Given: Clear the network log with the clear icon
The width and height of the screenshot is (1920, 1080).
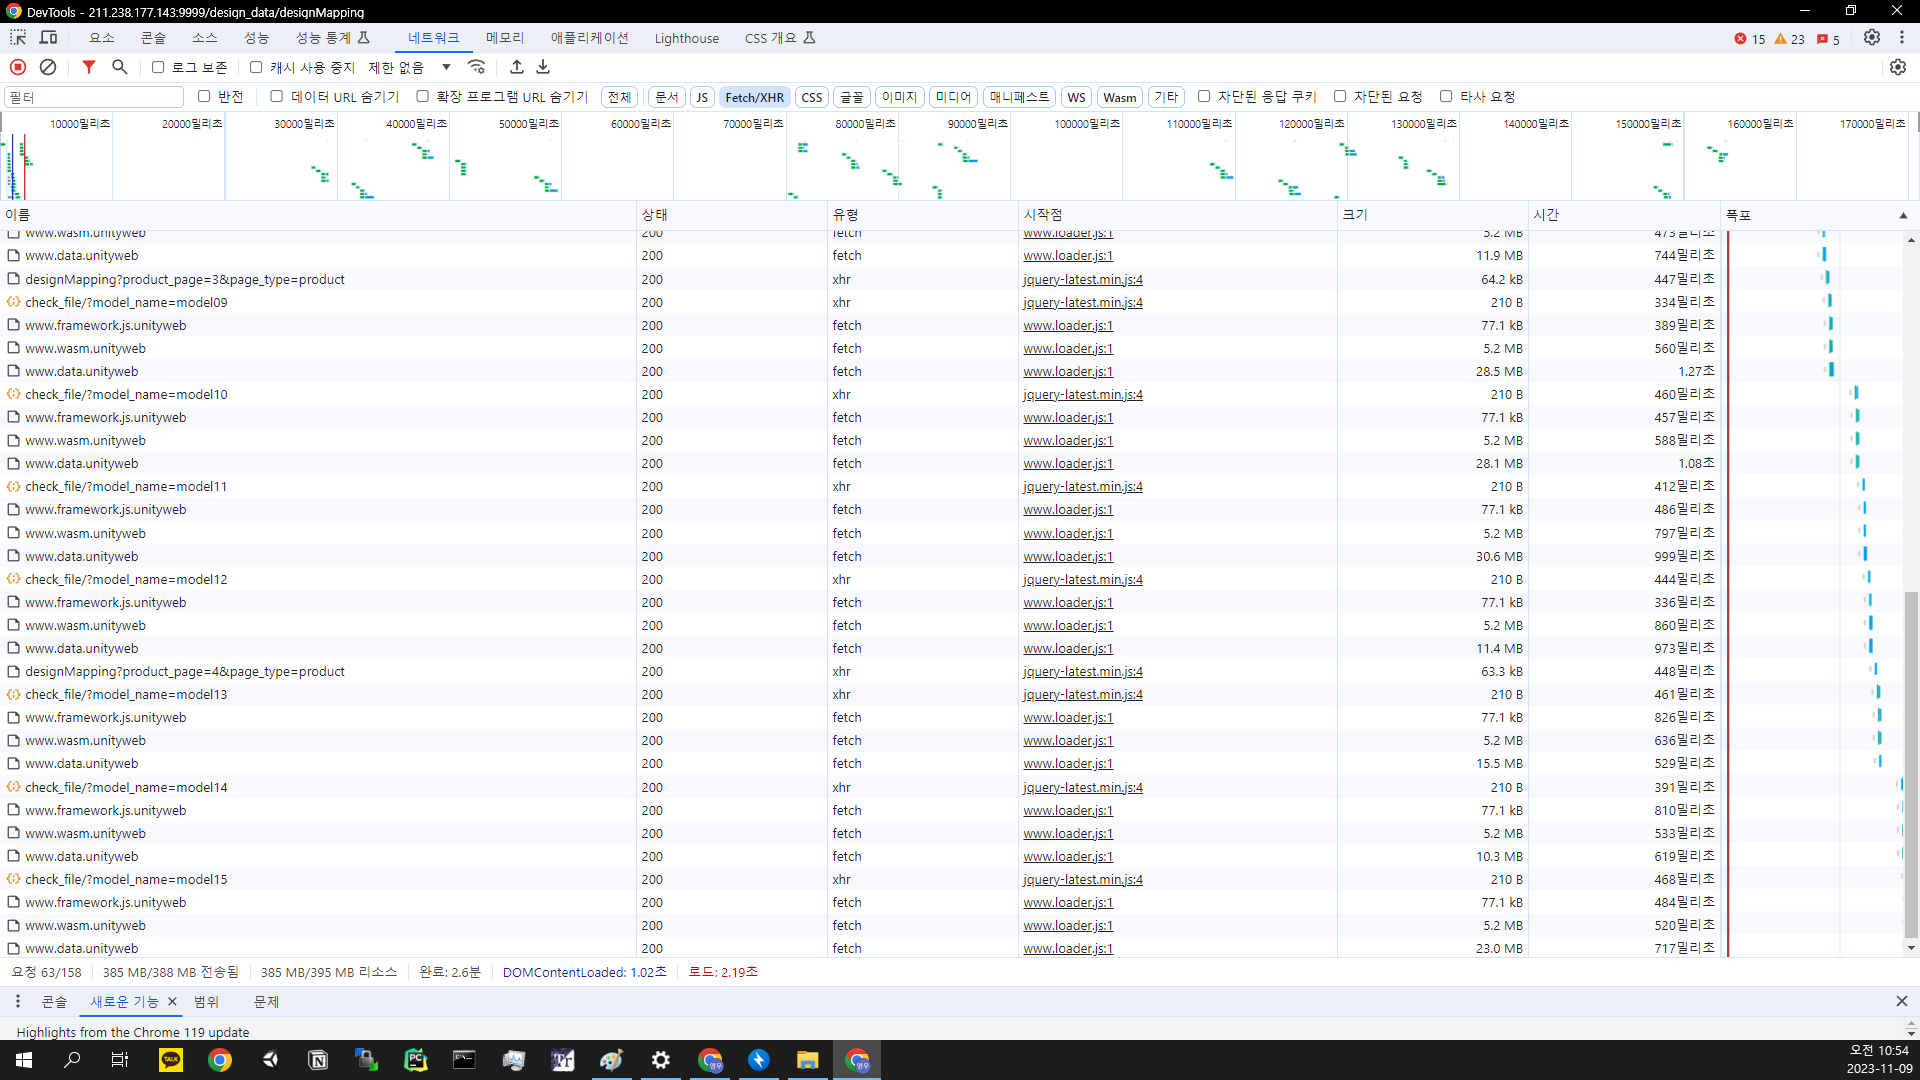Looking at the screenshot, I should coord(48,67).
